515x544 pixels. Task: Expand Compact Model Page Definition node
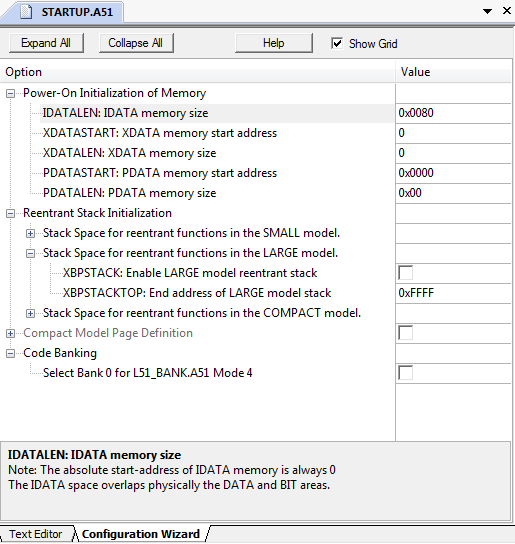10,333
